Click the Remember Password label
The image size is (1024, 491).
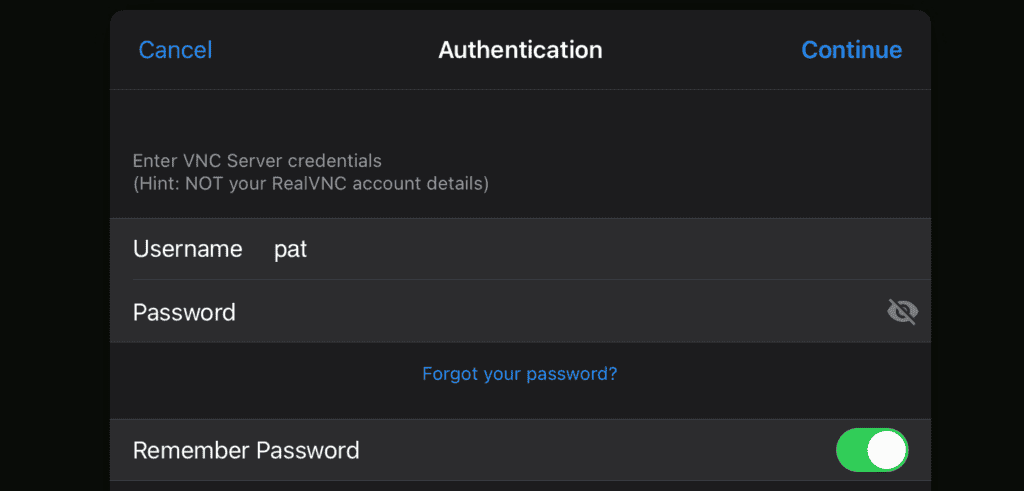click(x=246, y=450)
